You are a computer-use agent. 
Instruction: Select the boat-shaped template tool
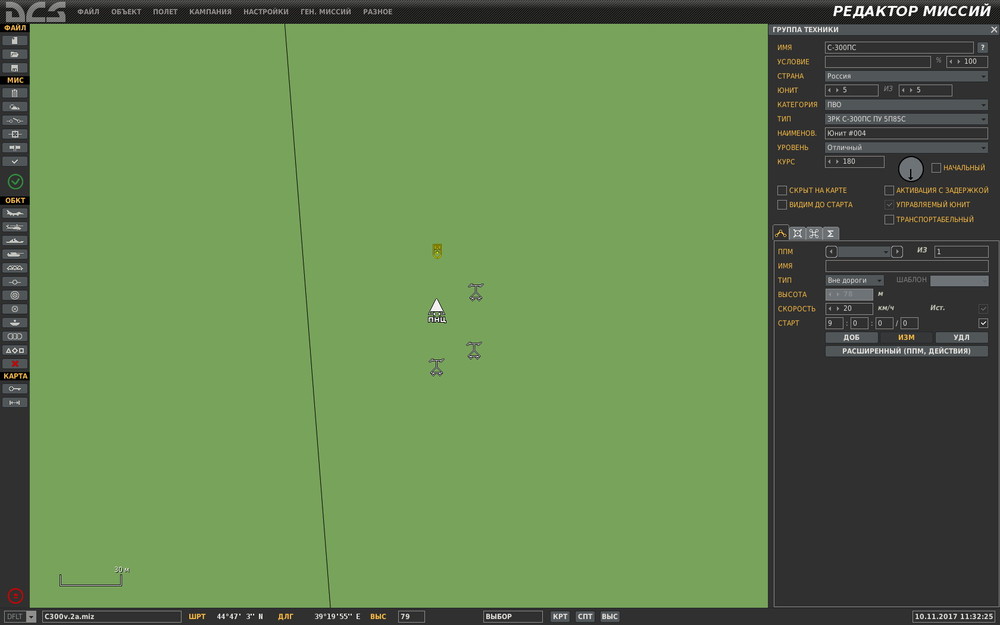click(x=15, y=323)
